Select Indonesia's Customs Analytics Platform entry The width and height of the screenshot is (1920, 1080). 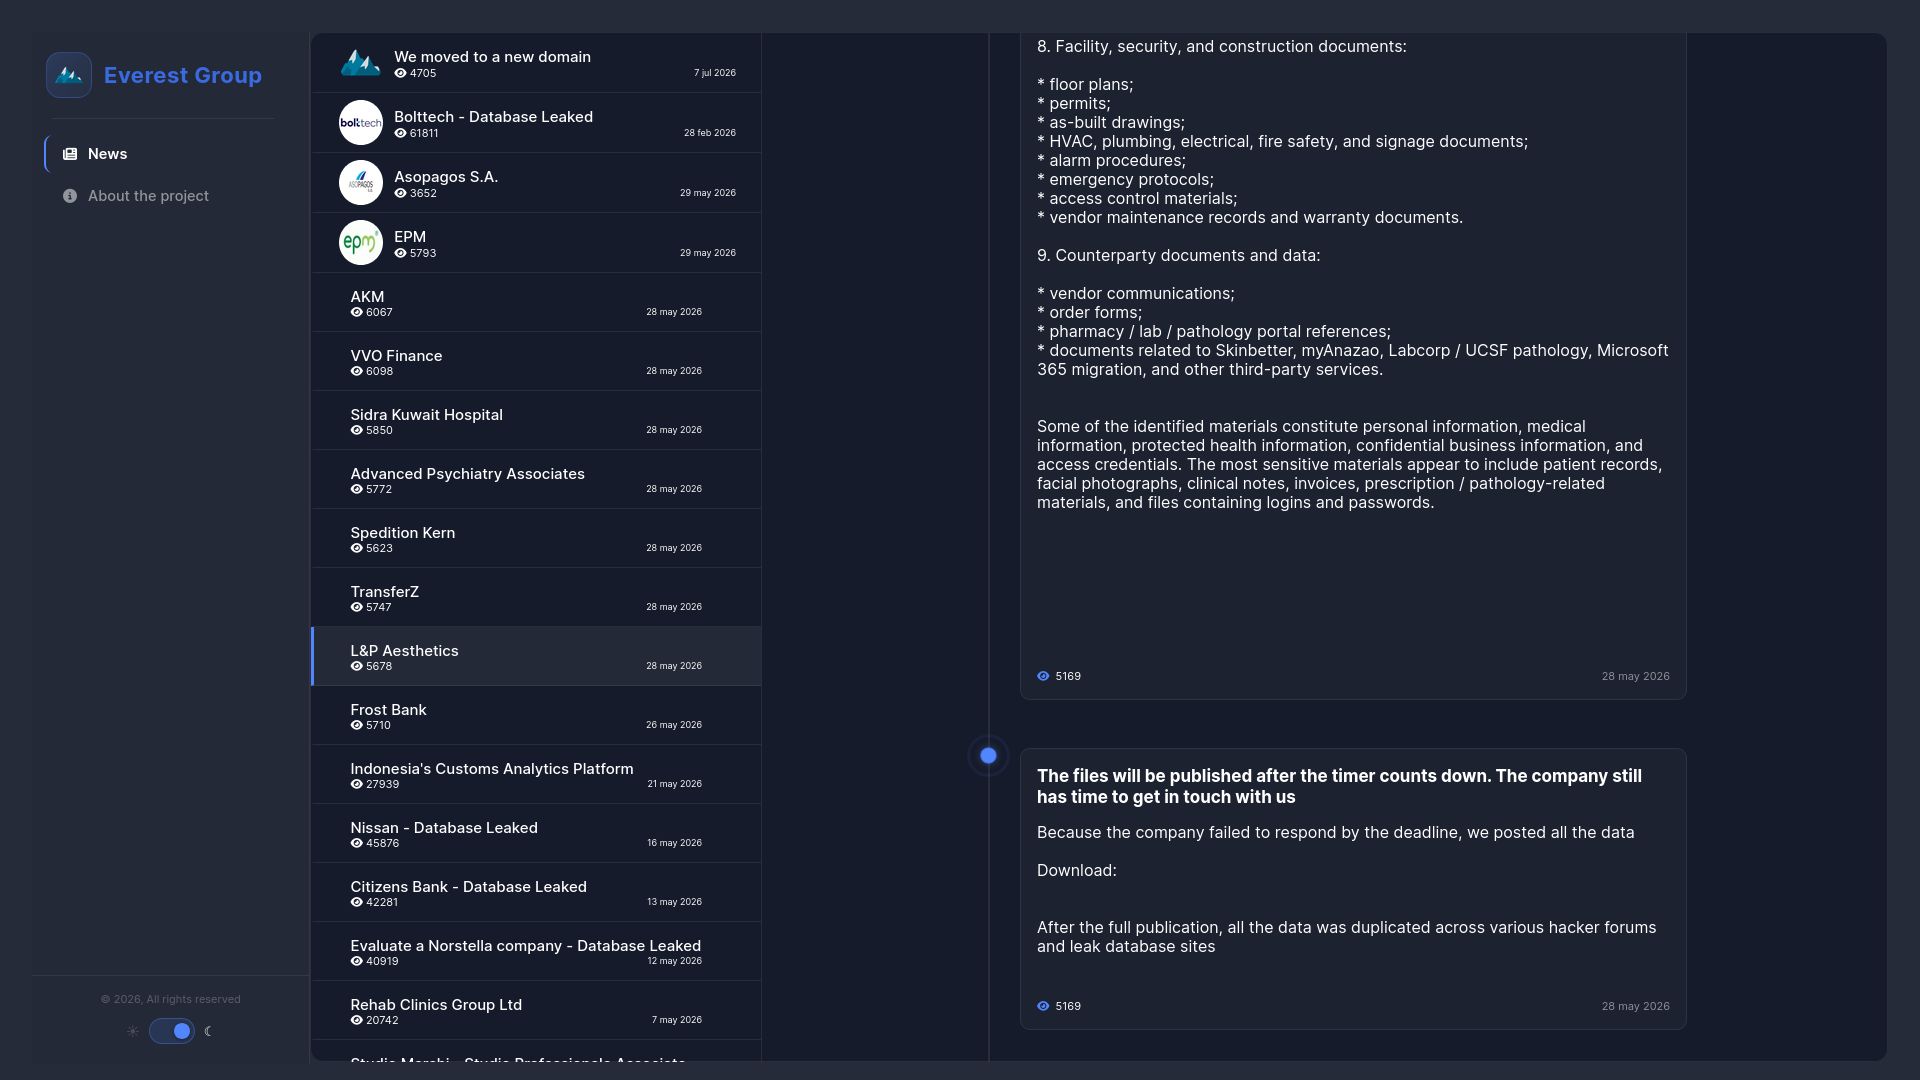[536, 775]
